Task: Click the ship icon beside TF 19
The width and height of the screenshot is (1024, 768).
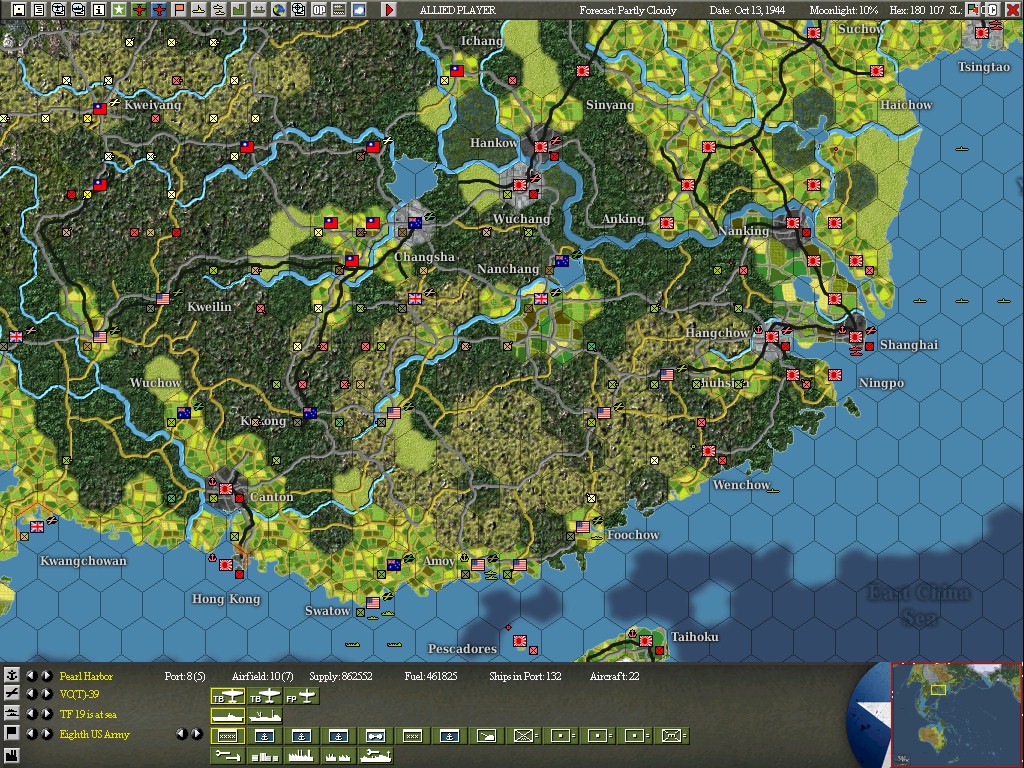Action: tap(12, 714)
